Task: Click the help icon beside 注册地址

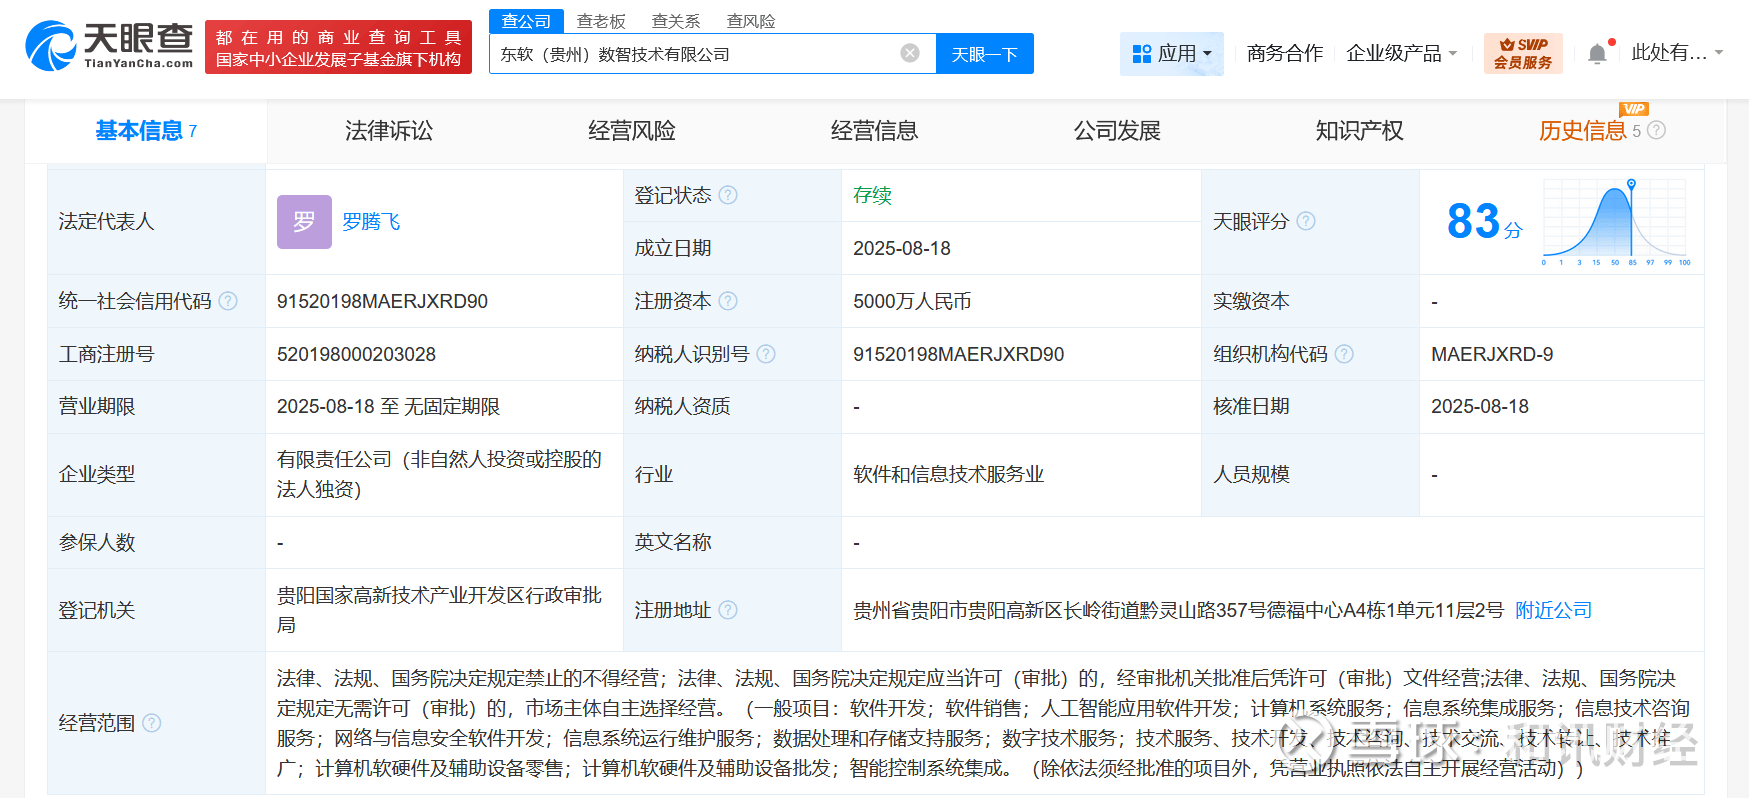Action: point(728,610)
